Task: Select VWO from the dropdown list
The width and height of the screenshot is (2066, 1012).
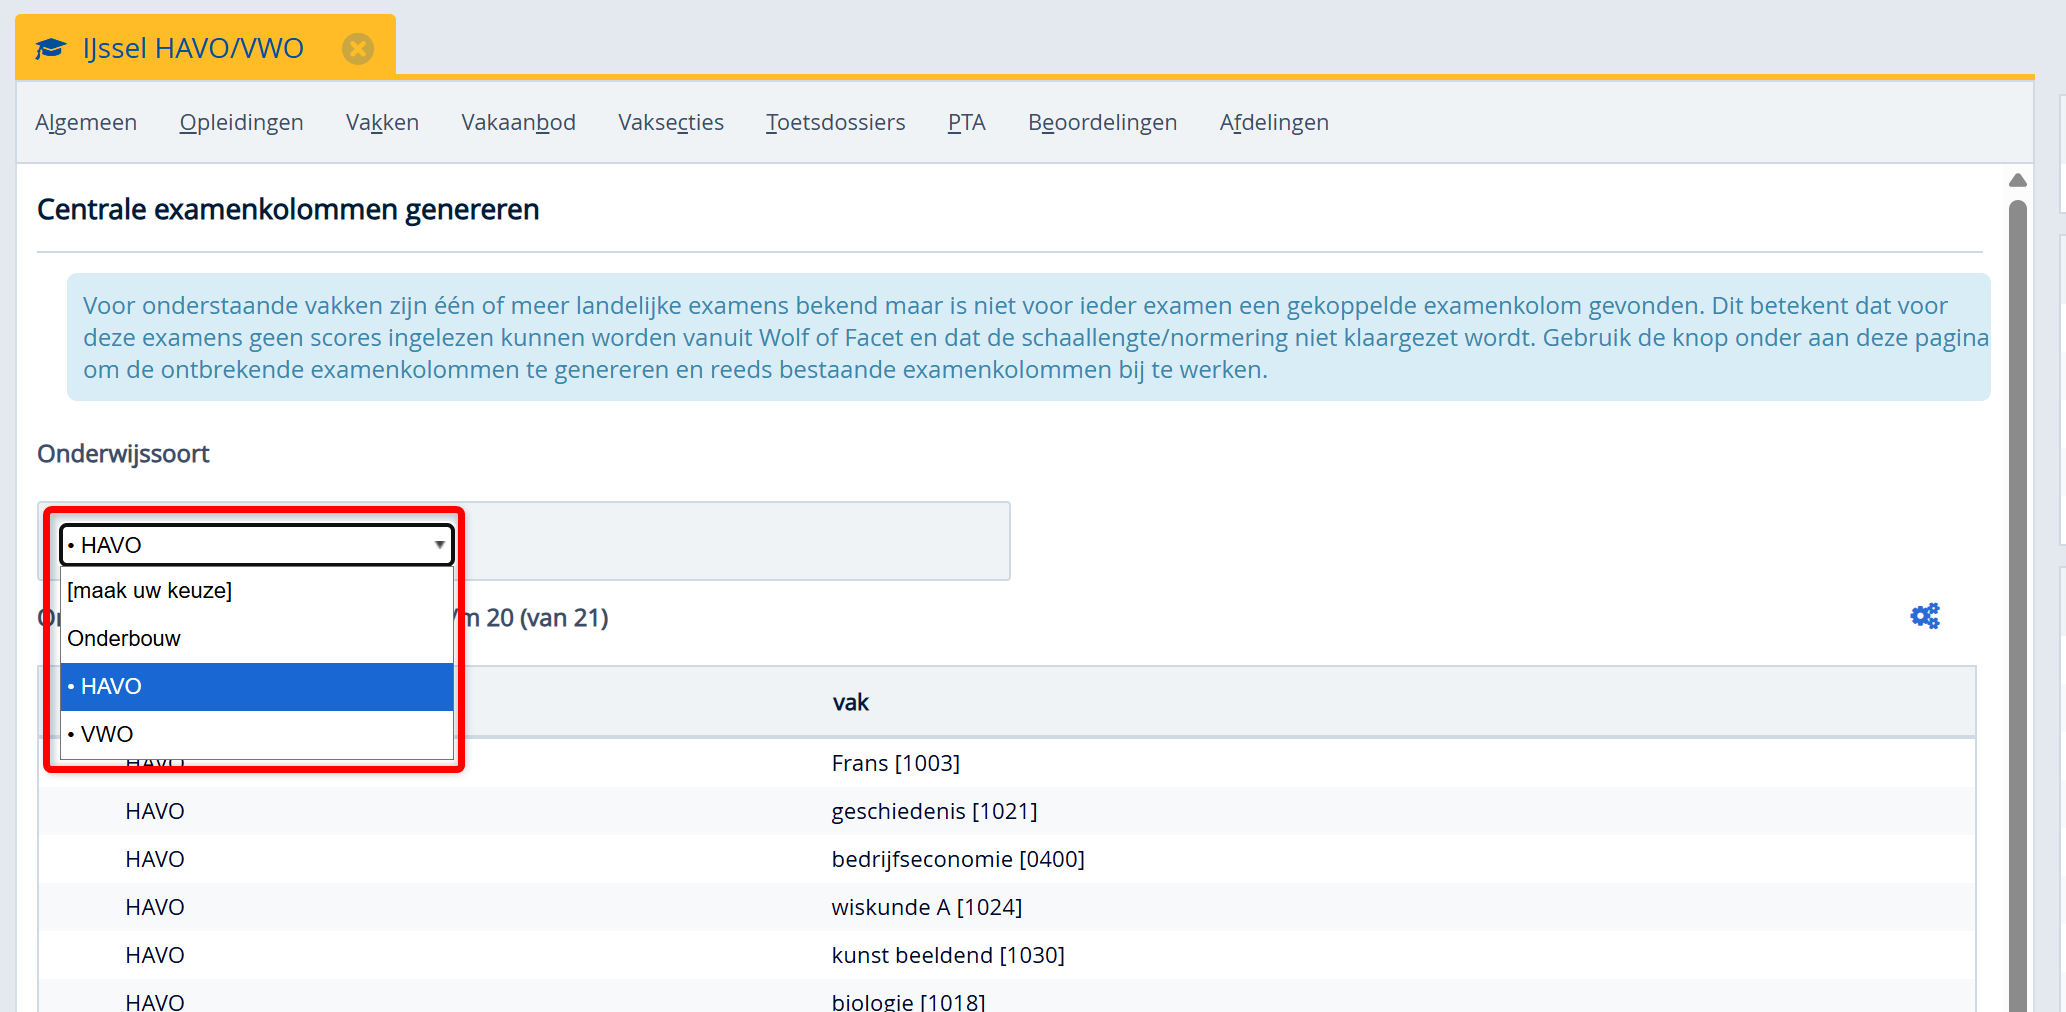Action: (256, 734)
